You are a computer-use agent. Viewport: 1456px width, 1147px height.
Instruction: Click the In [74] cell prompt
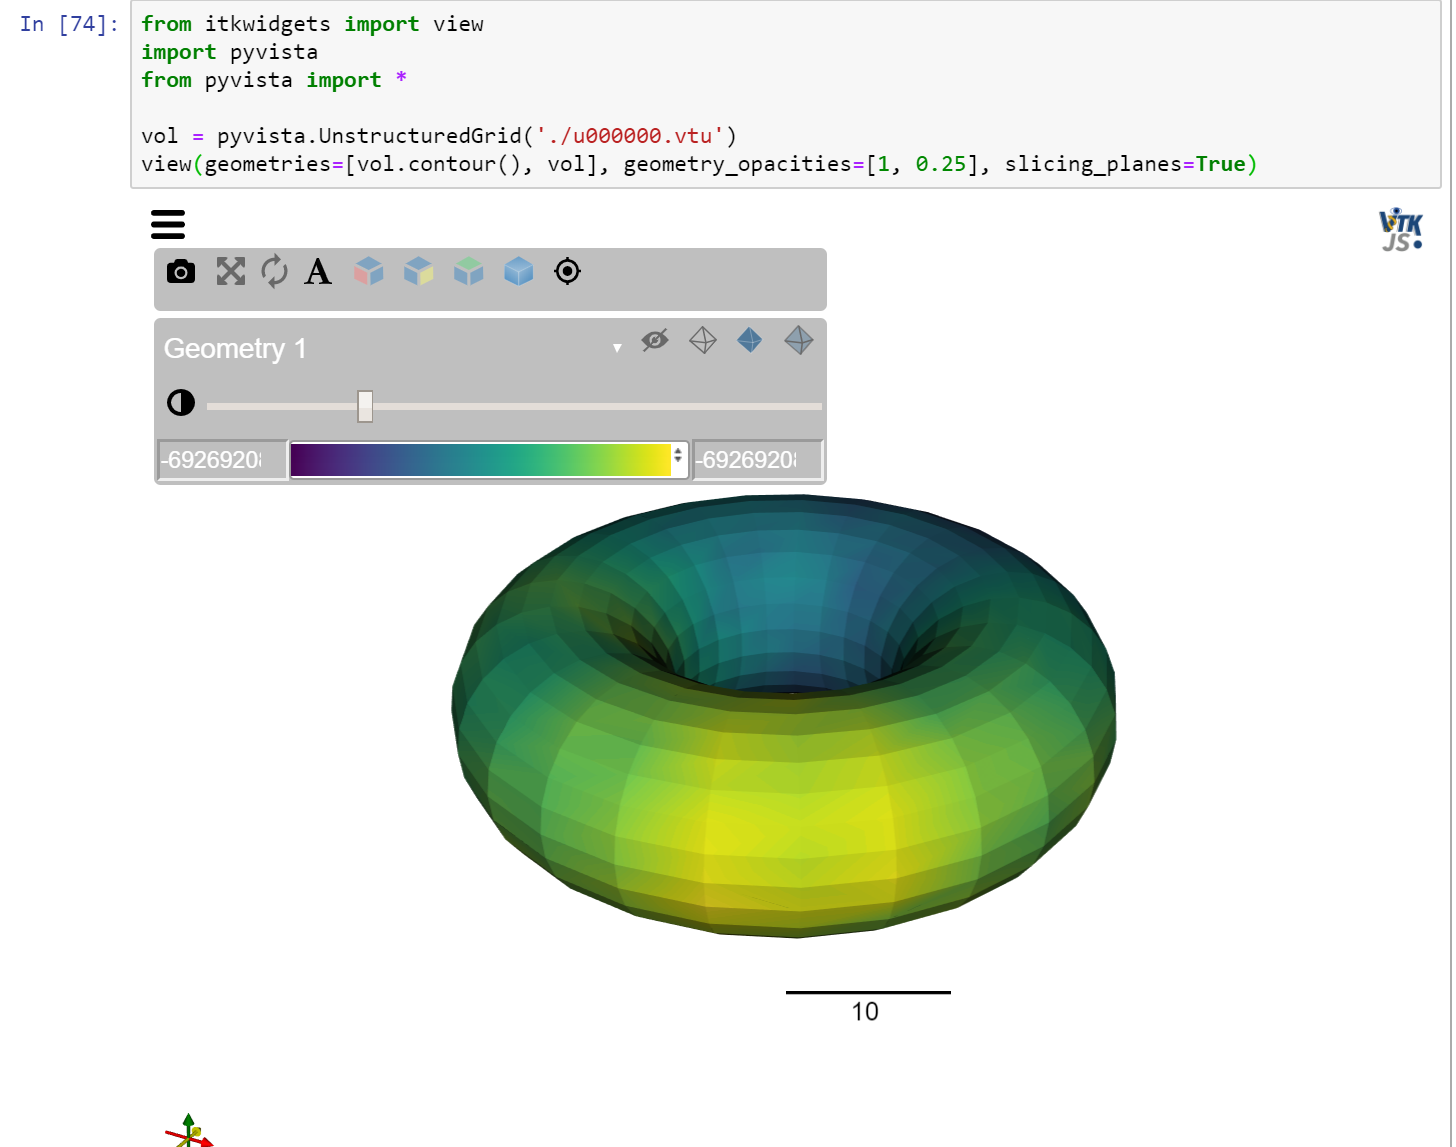pos(69,24)
